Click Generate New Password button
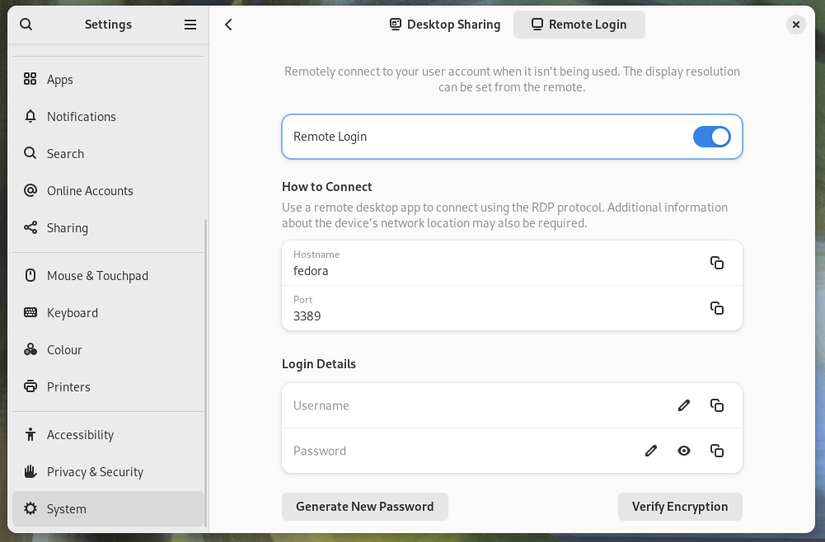The height and width of the screenshot is (542, 825). point(365,506)
